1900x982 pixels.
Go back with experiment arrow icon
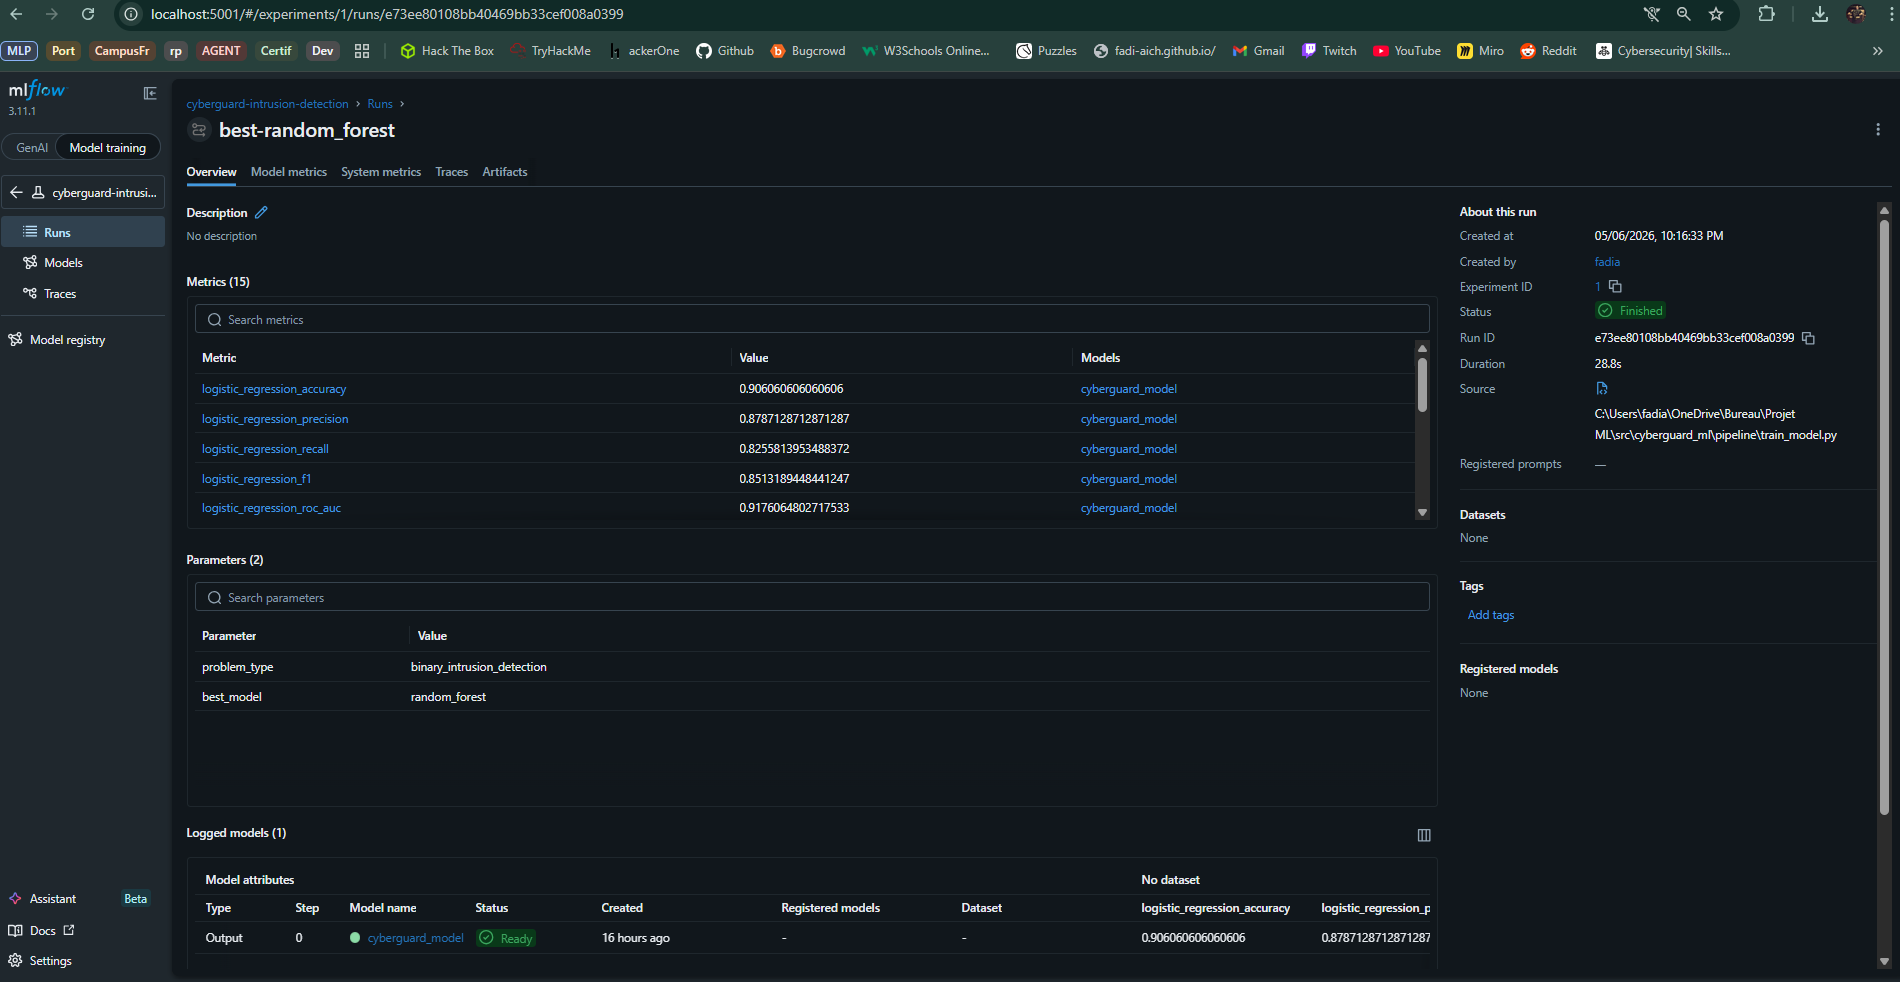click(16, 192)
